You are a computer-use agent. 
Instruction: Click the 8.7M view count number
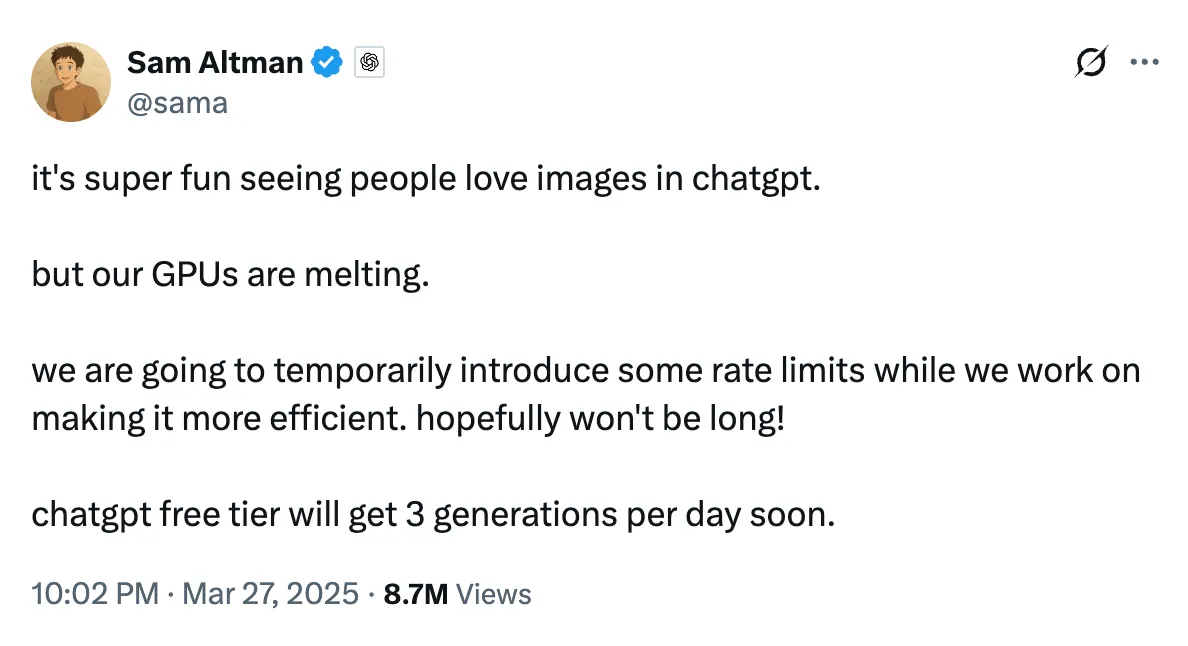416,594
